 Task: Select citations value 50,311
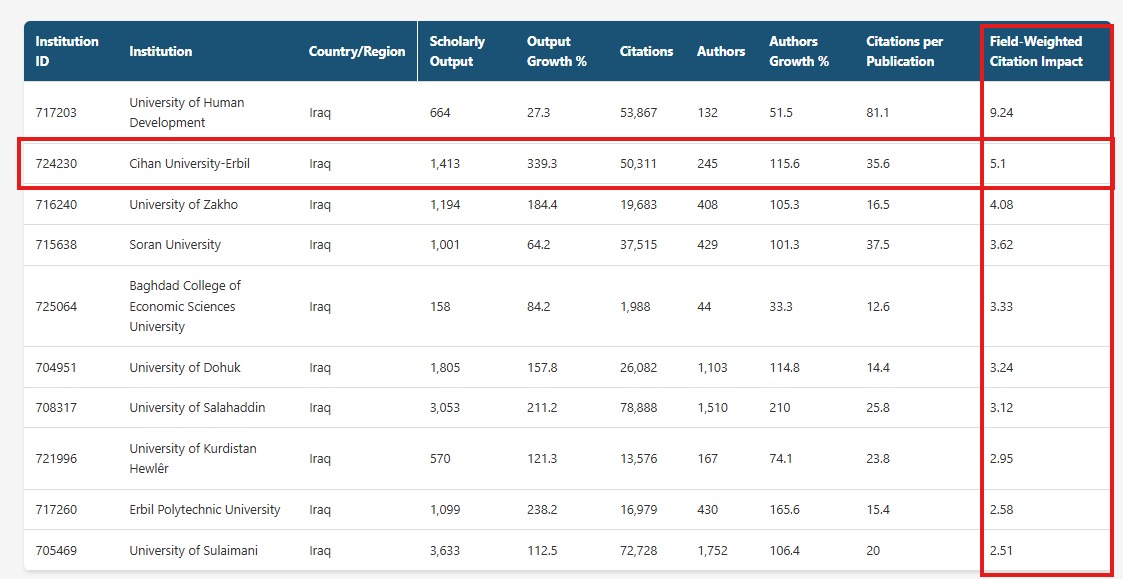[x=638, y=163]
